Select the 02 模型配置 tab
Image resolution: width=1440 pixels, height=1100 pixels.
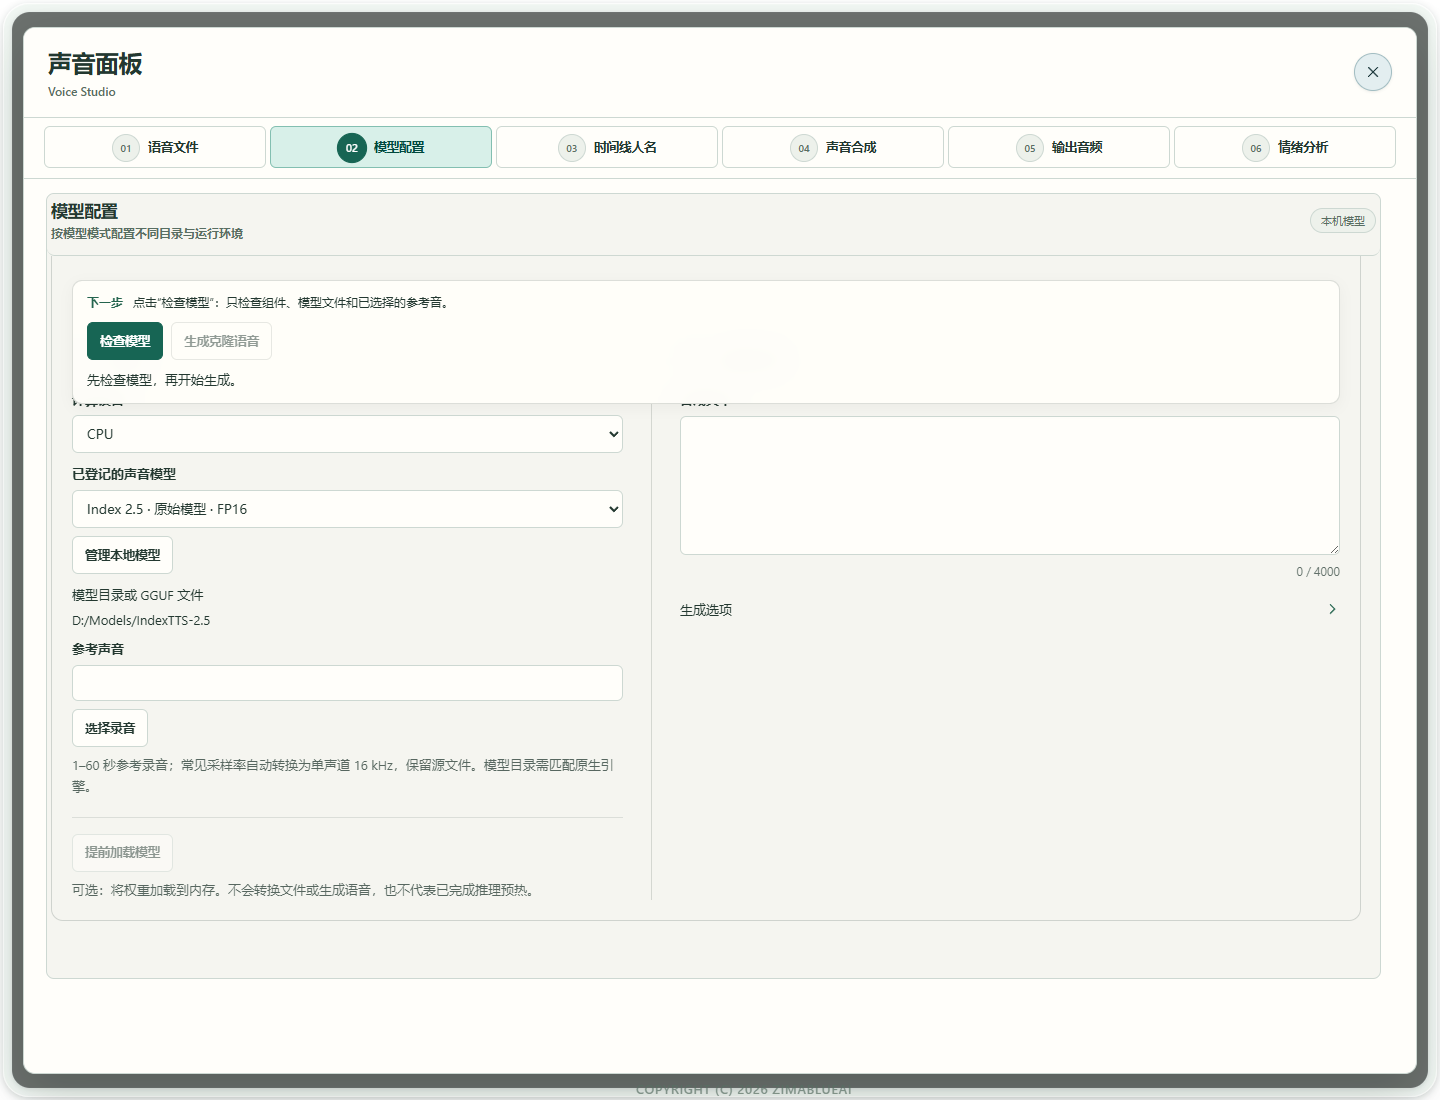click(381, 147)
